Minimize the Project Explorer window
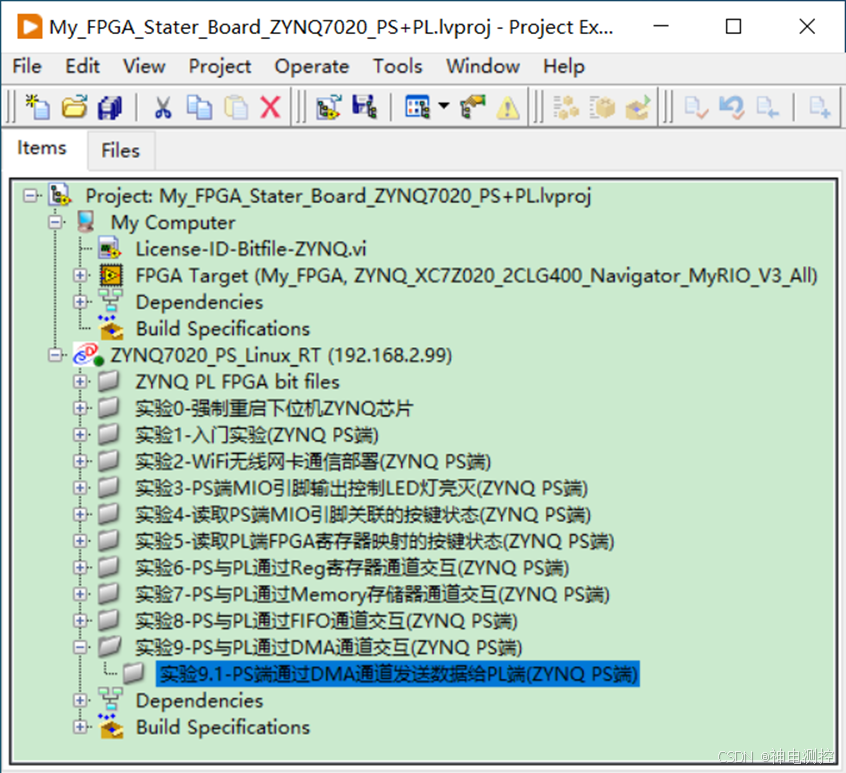 pyautogui.click(x=661, y=26)
